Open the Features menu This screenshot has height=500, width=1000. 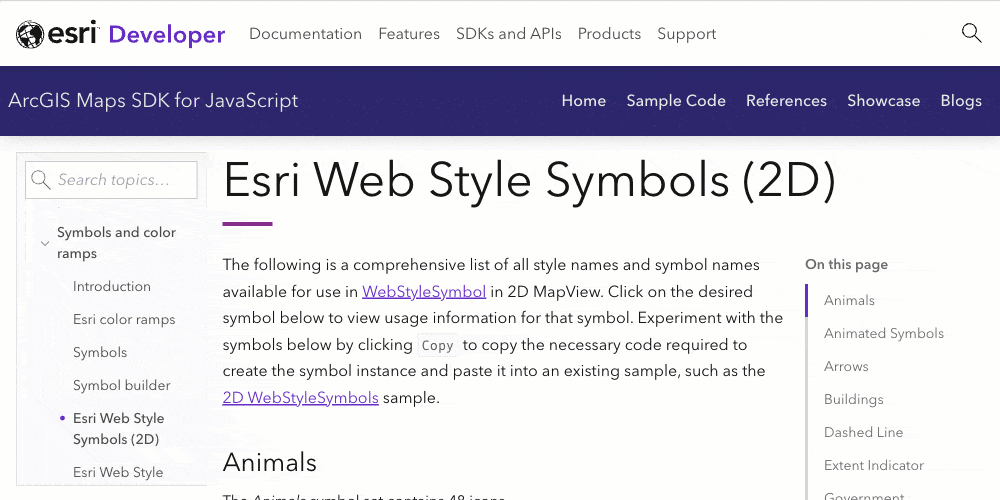409,34
